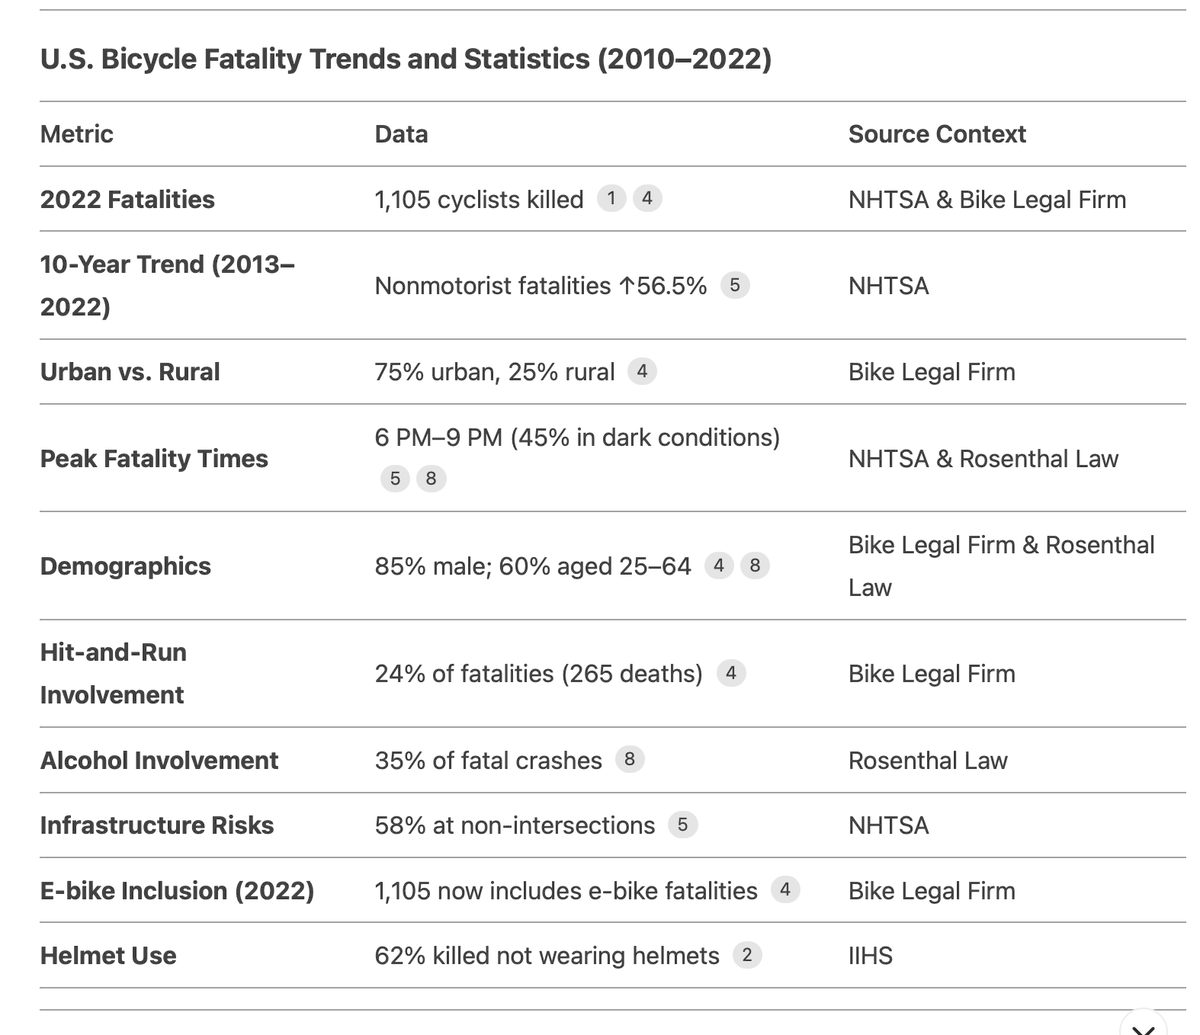The width and height of the screenshot is (1200, 1035).
Task: Select the Alcohol Involvement row label
Action: (x=159, y=760)
